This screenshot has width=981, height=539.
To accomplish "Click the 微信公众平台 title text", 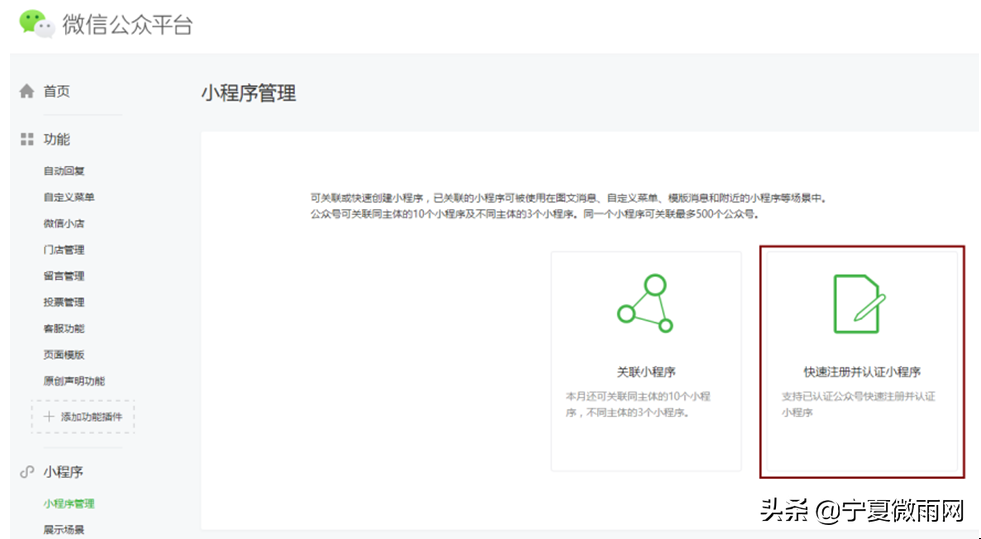I will click(128, 25).
